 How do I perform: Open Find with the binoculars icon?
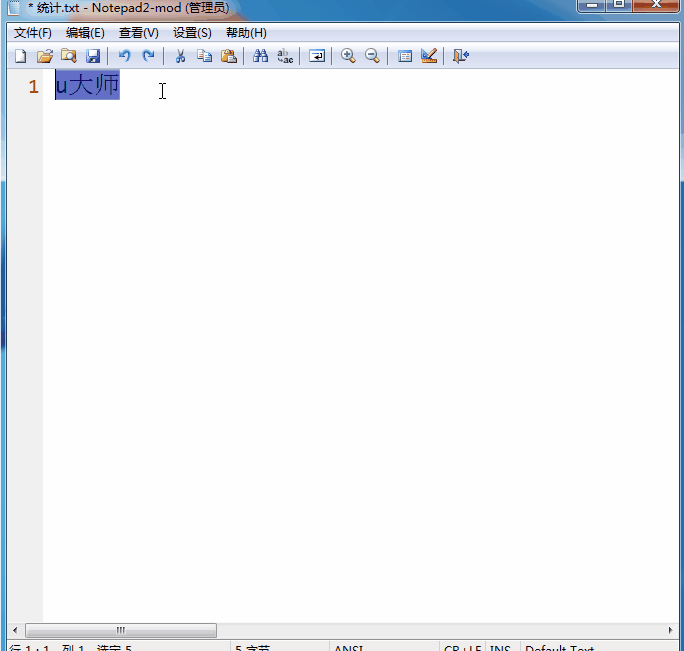click(x=260, y=56)
